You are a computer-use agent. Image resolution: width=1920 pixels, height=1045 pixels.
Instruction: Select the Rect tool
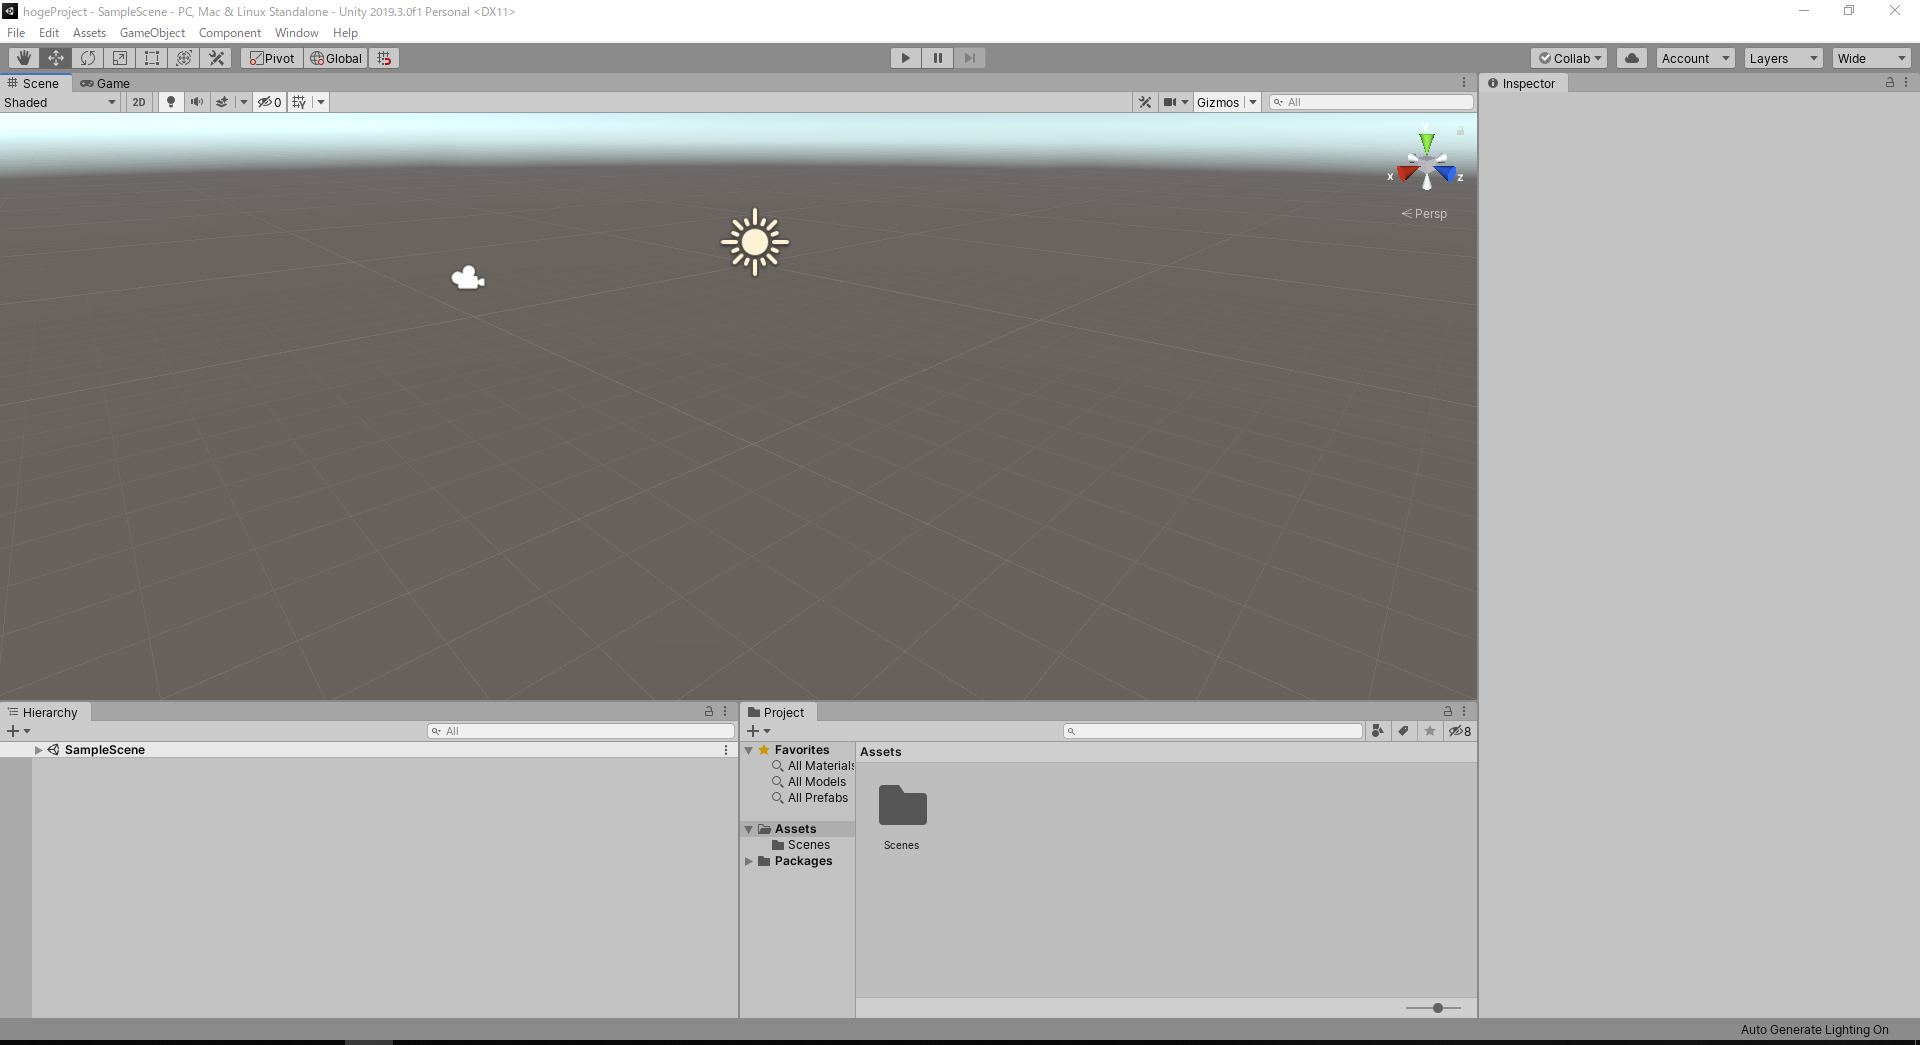152,58
